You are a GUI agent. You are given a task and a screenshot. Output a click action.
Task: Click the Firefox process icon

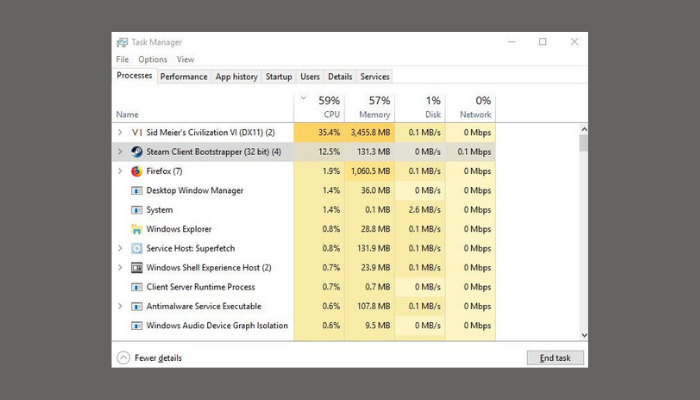[x=137, y=171]
